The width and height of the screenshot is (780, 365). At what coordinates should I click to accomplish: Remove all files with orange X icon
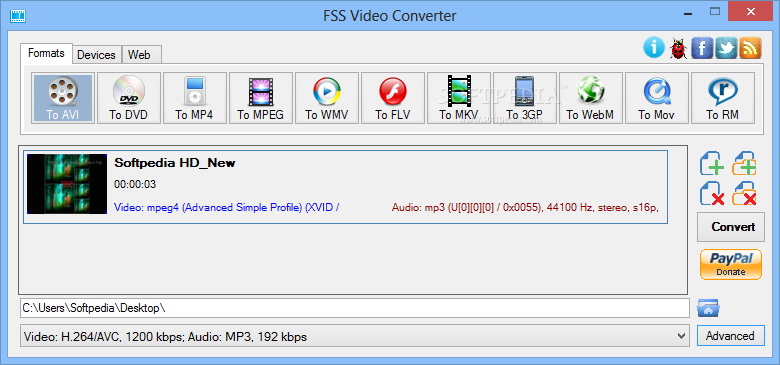tap(744, 193)
